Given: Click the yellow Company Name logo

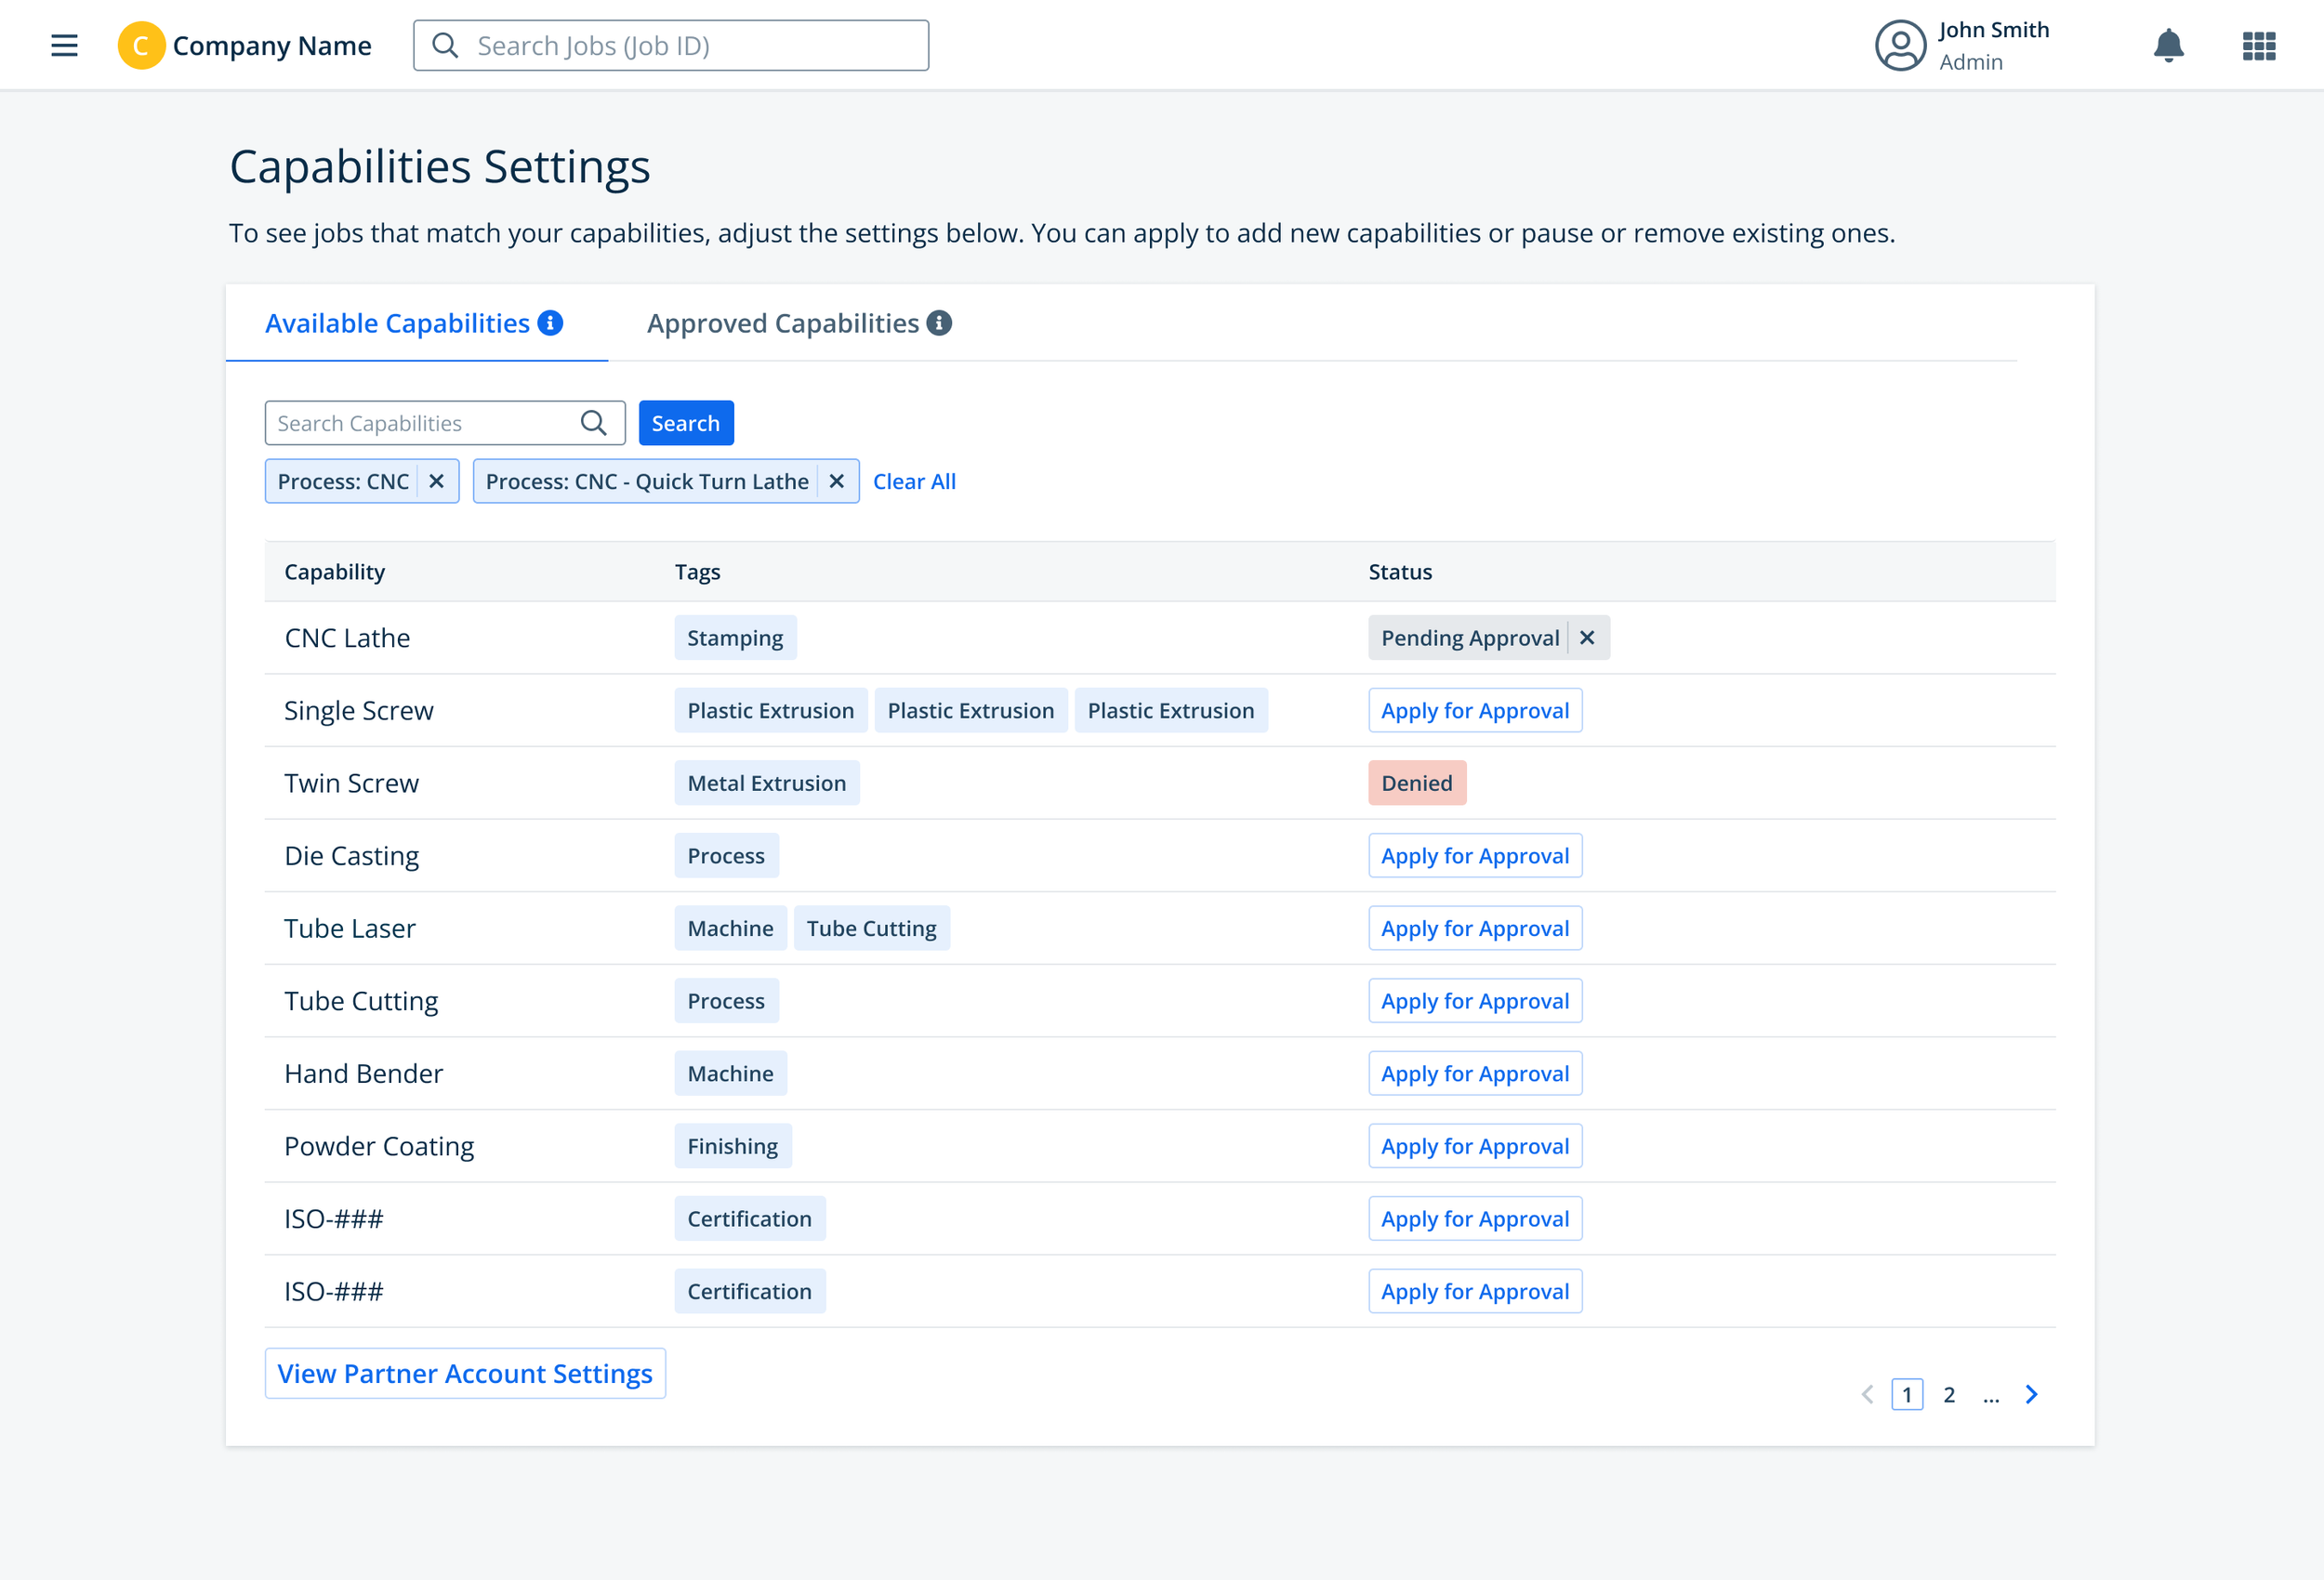Looking at the screenshot, I should point(141,45).
